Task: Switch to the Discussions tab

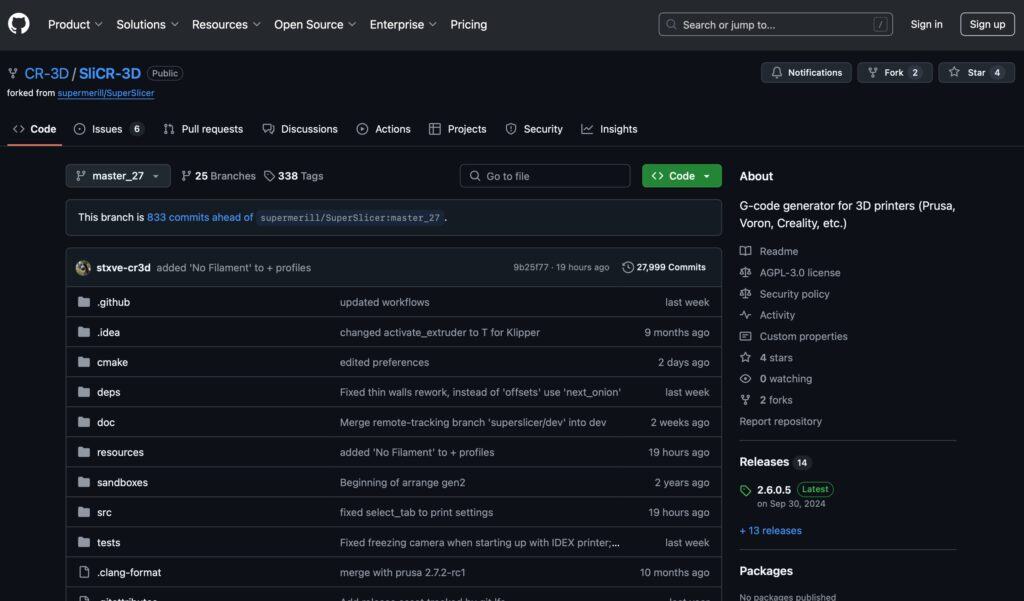Action: point(300,129)
